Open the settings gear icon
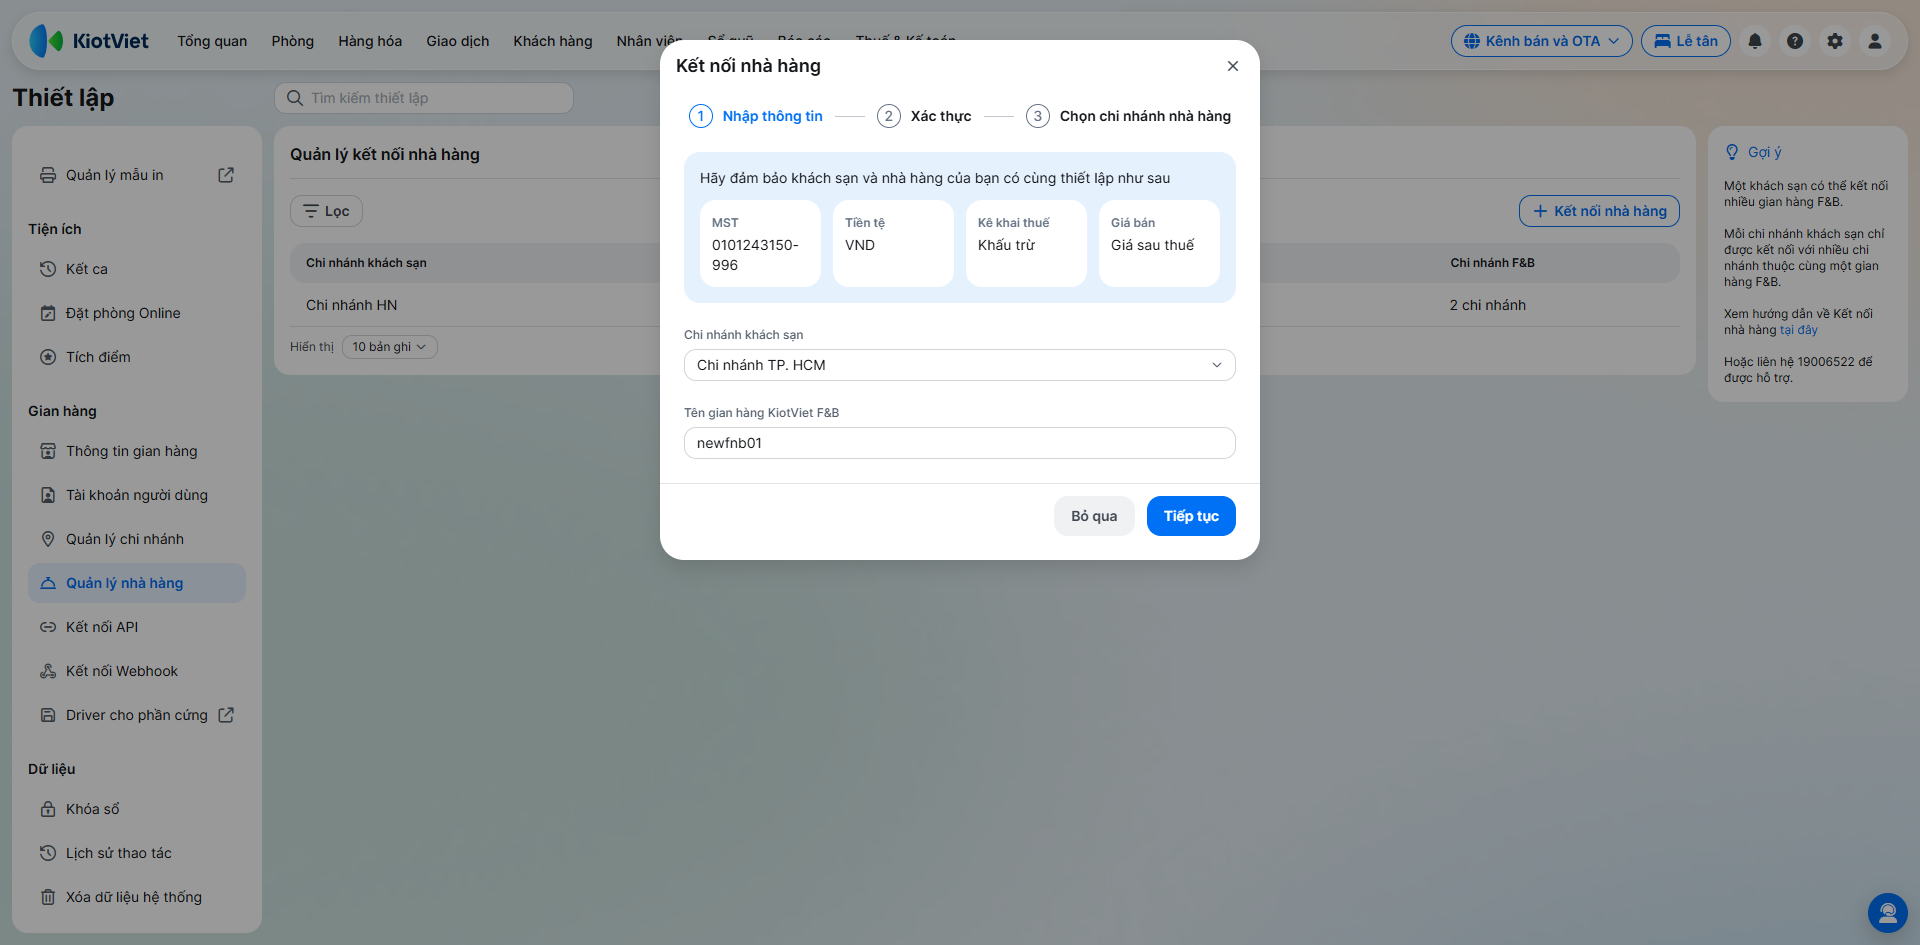The height and width of the screenshot is (945, 1920). (1835, 41)
